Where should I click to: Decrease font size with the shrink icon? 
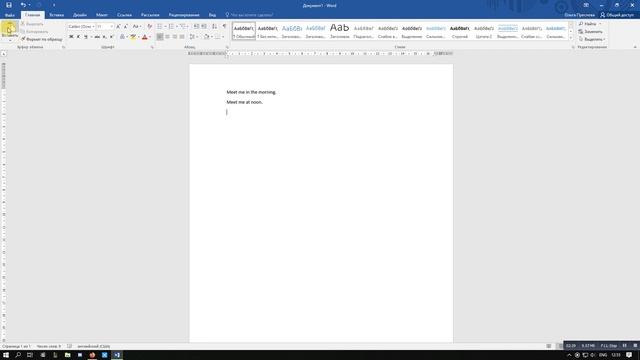[x=126, y=26]
